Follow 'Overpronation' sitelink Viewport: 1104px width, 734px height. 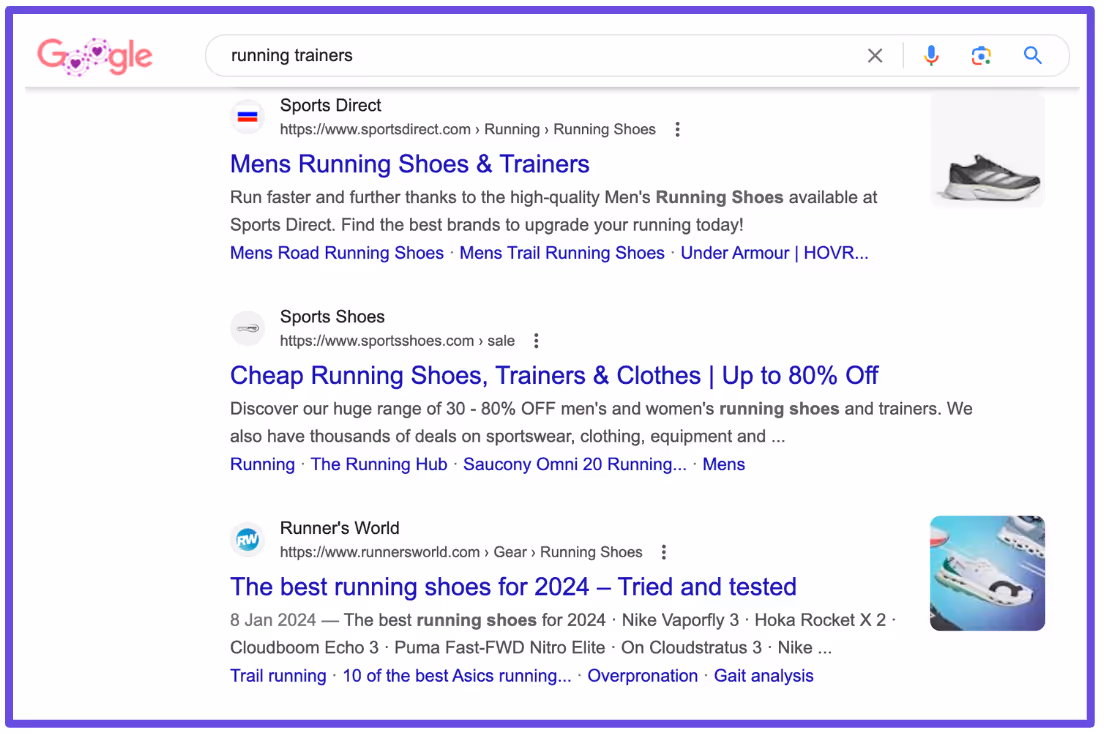click(x=643, y=676)
